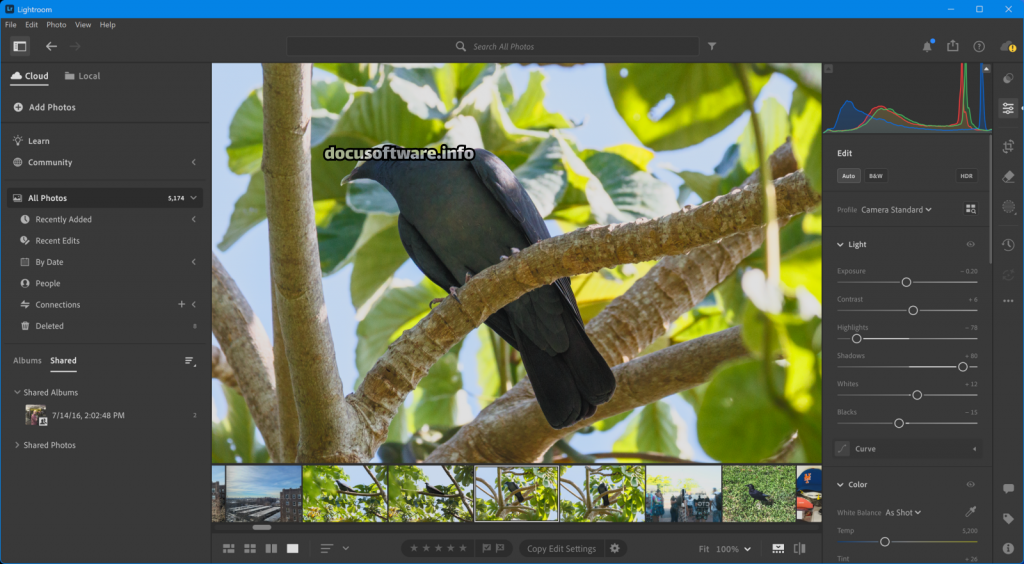Open the Keywords tag panel
Screen dimensions: 1024x564
point(1008,519)
